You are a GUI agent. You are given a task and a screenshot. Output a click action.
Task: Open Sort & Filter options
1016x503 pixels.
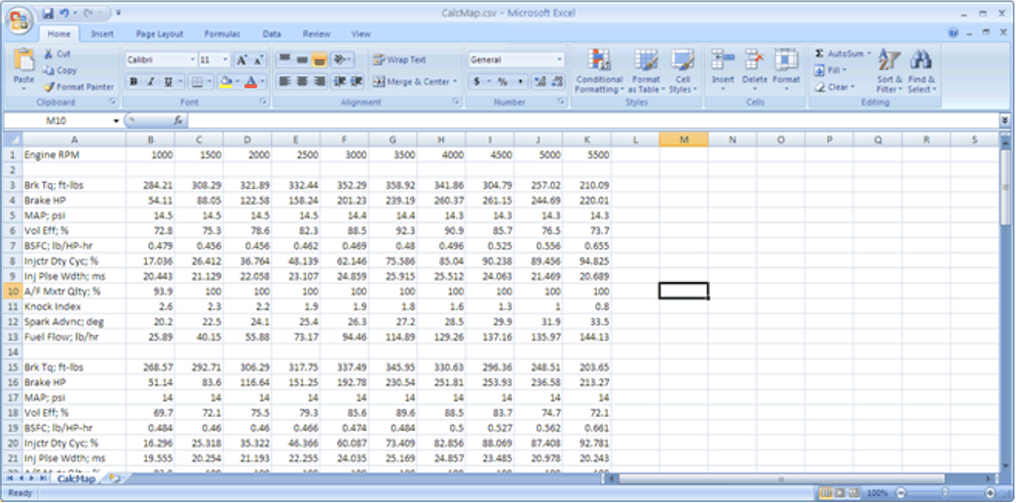888,71
